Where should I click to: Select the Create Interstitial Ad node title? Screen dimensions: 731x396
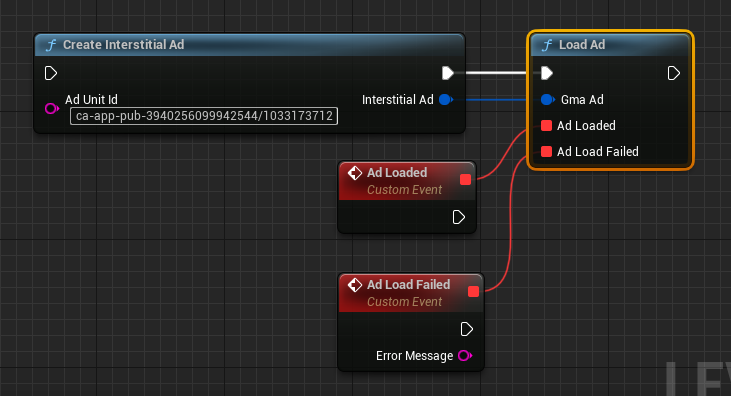124,45
